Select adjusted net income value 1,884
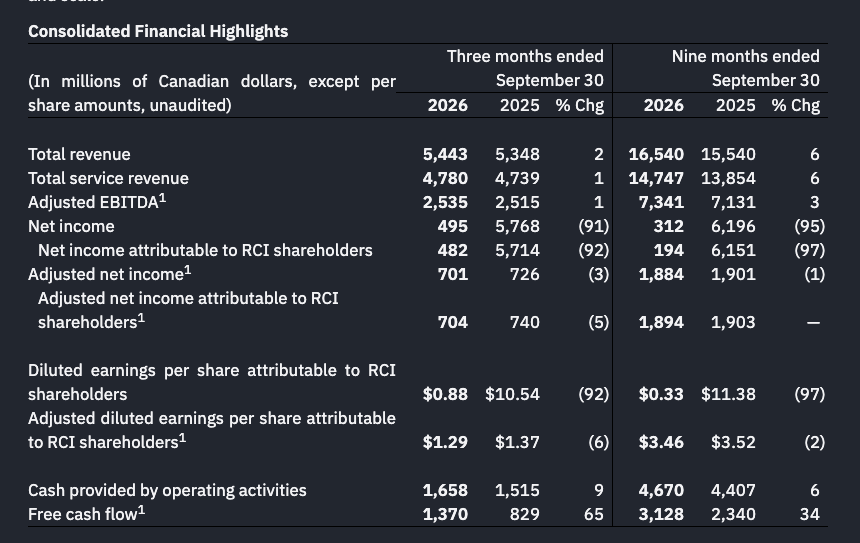860x543 pixels. [x=661, y=274]
